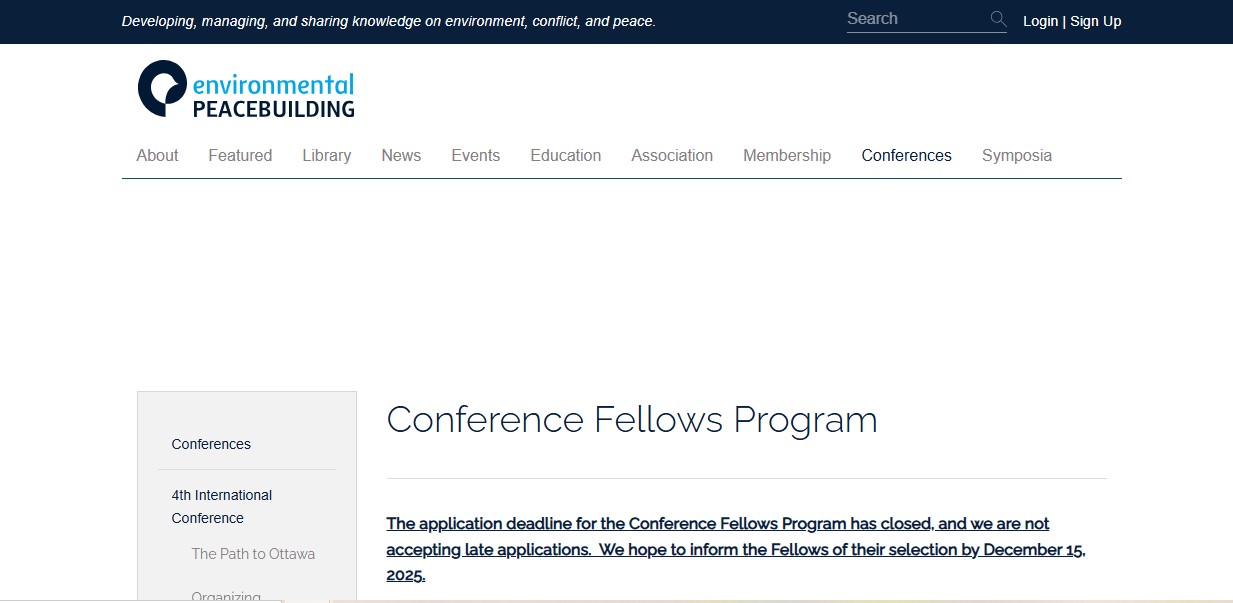
Task: Open the Events menu
Action: pyautogui.click(x=476, y=155)
